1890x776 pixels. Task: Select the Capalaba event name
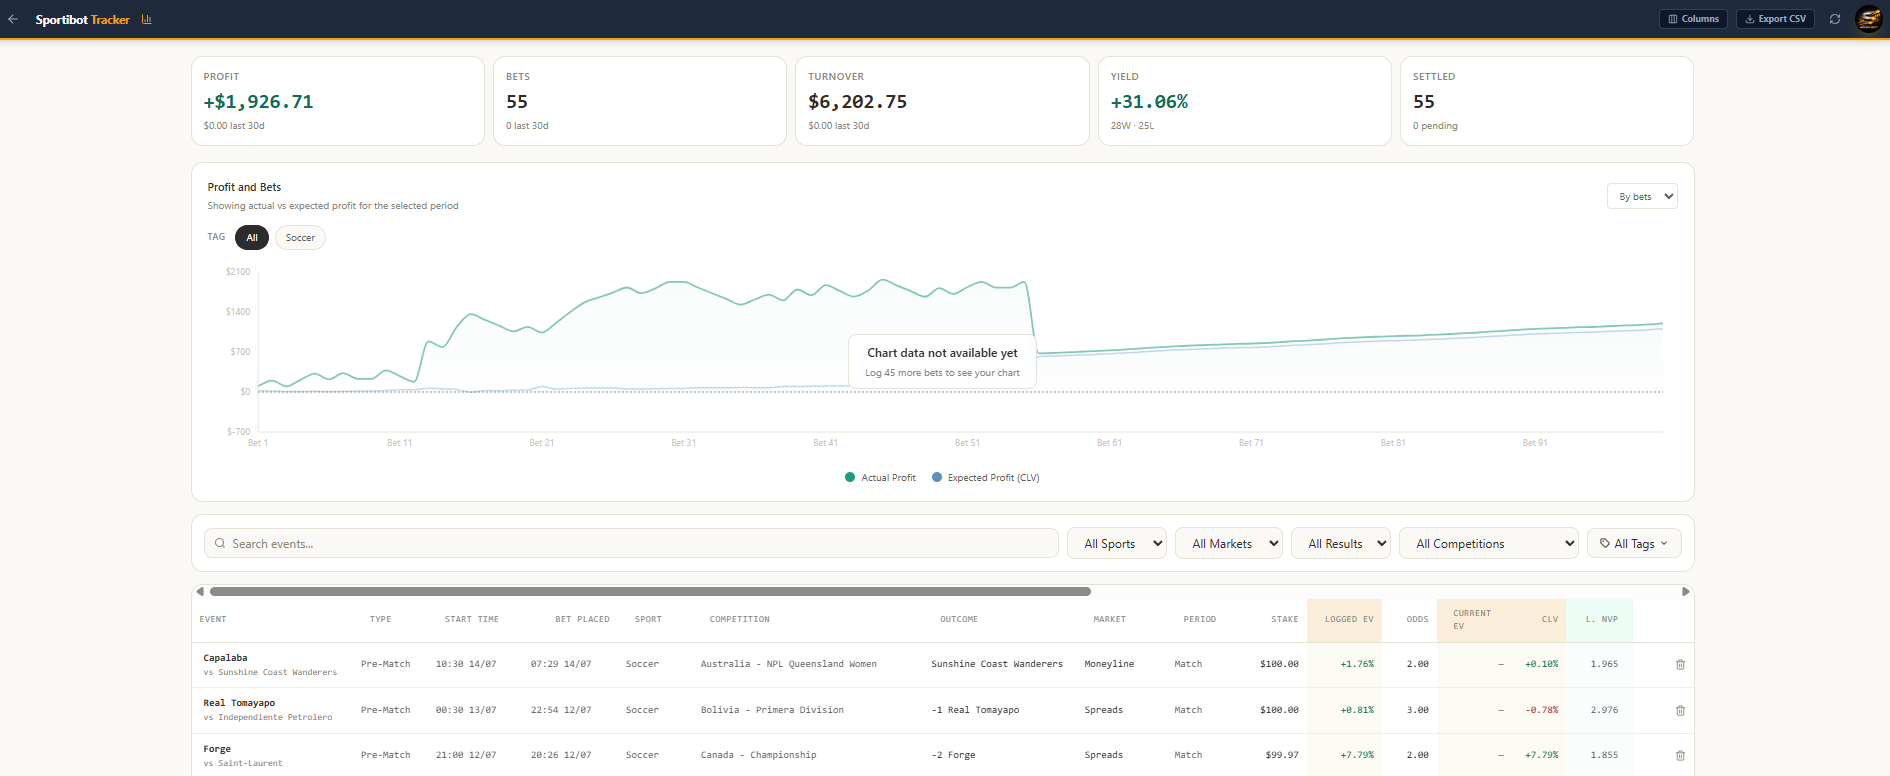[x=225, y=658]
